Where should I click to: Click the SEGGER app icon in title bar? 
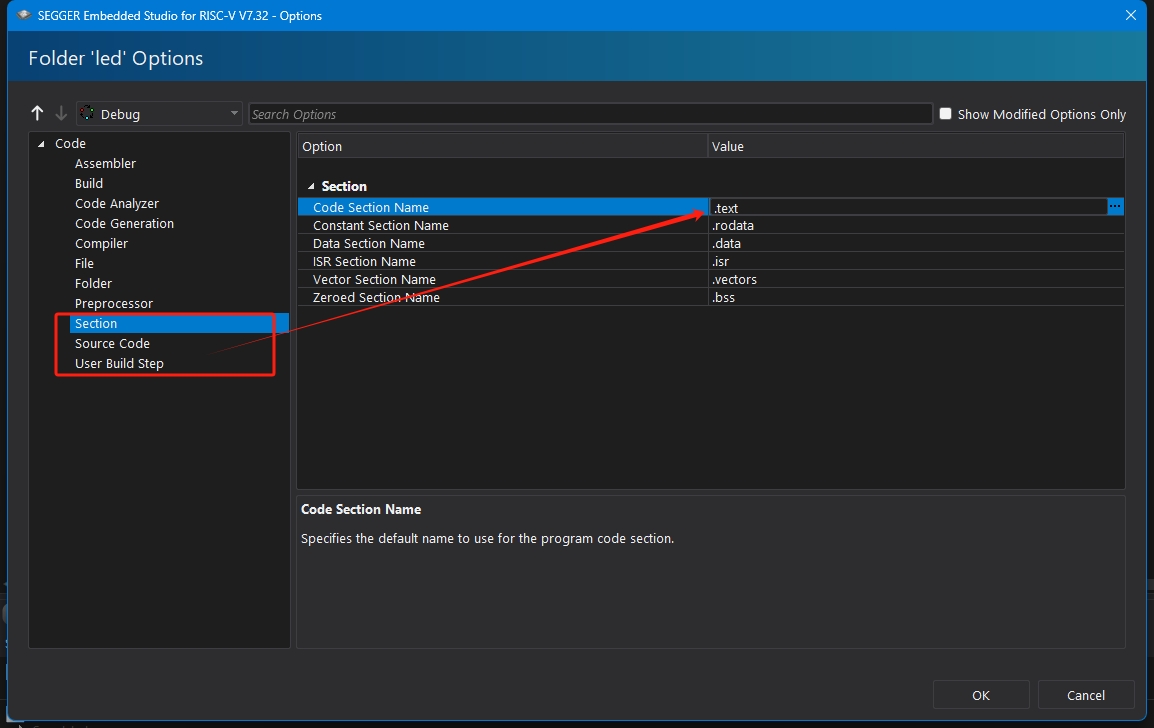click(x=24, y=15)
